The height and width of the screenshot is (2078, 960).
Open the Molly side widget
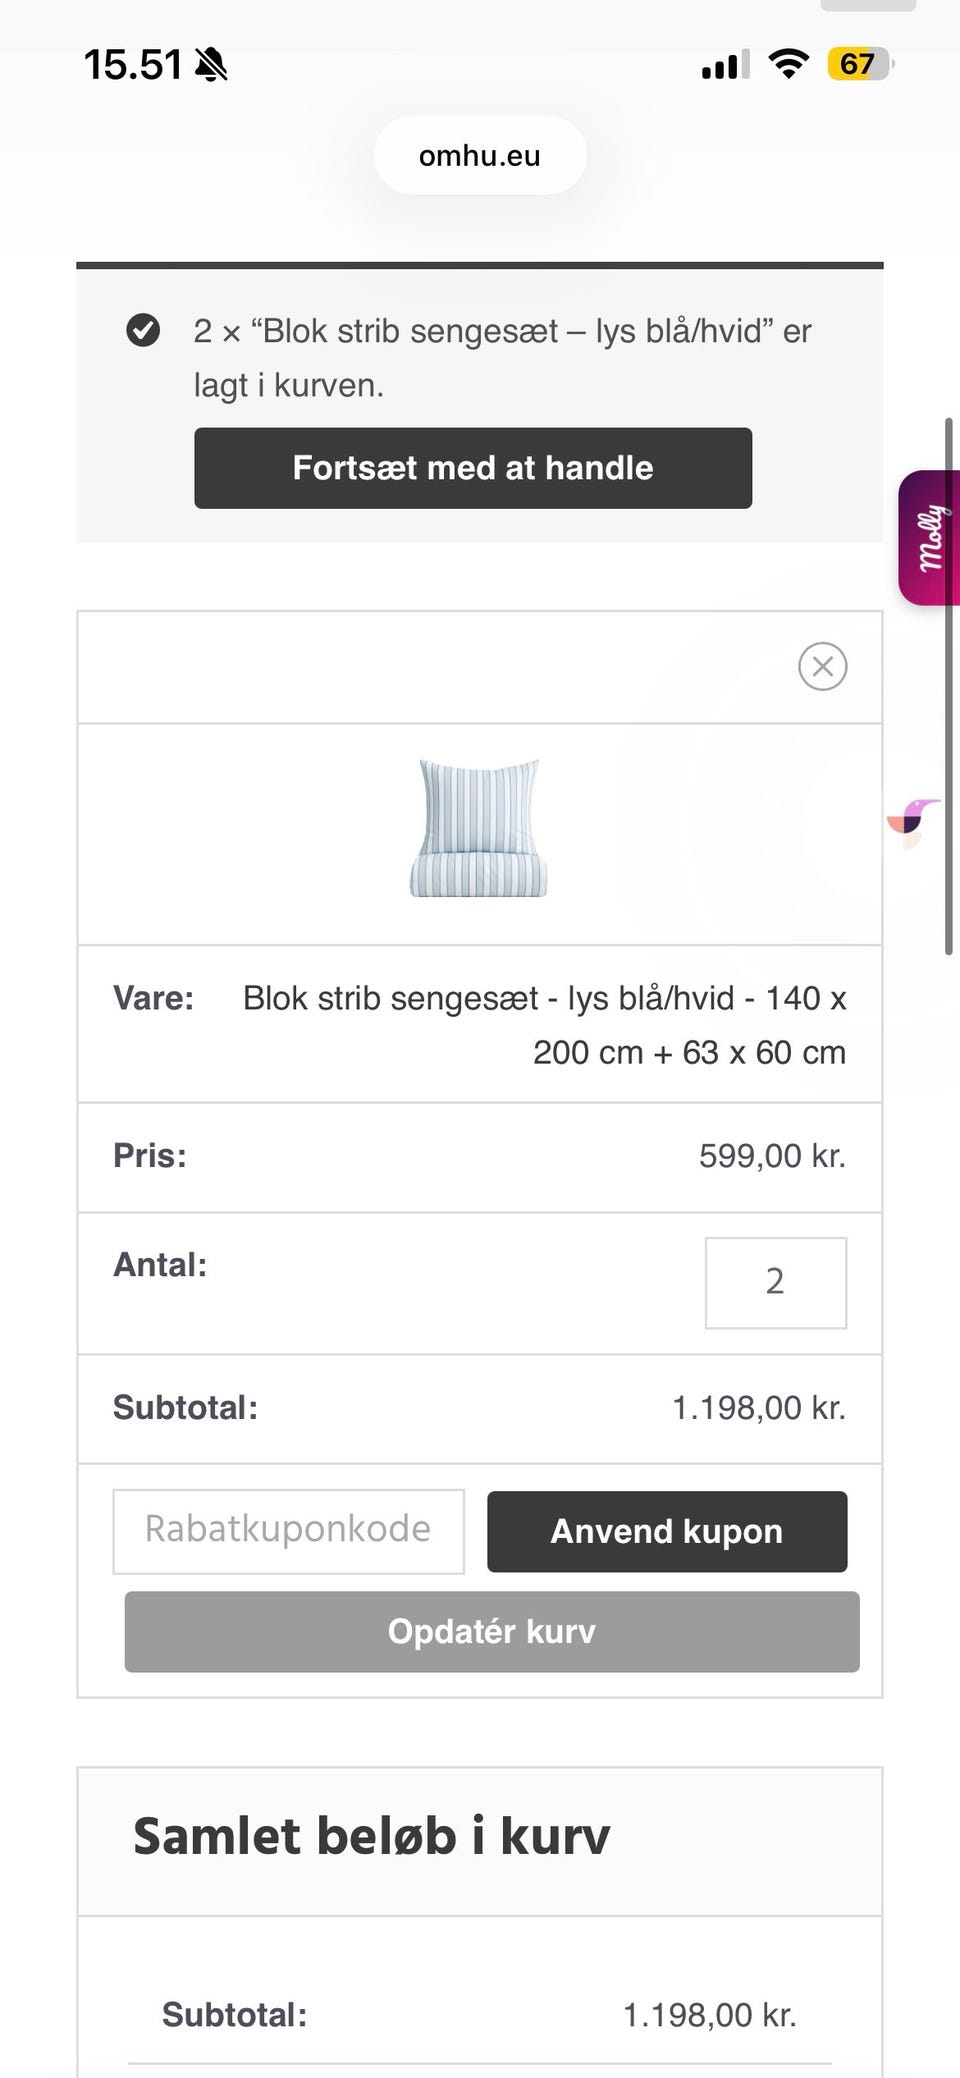click(930, 538)
